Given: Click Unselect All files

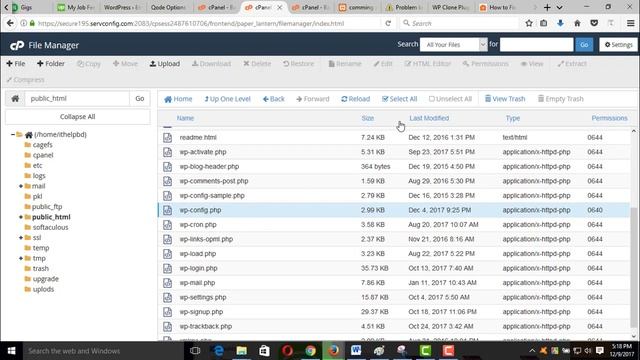Looking at the screenshot, I should click(450, 99).
